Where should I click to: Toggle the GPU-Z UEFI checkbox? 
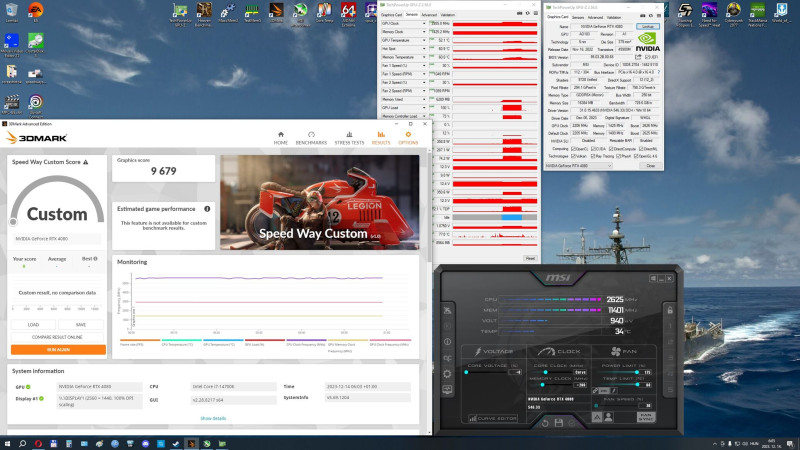coord(647,57)
